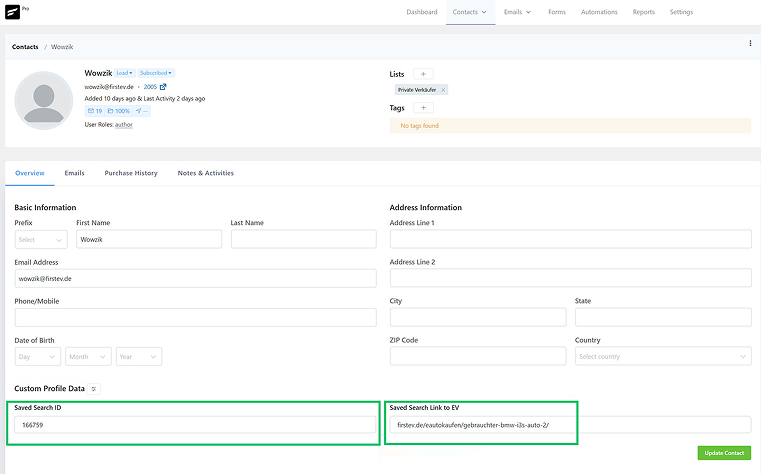Open the three-dot more options menu

click(750, 43)
